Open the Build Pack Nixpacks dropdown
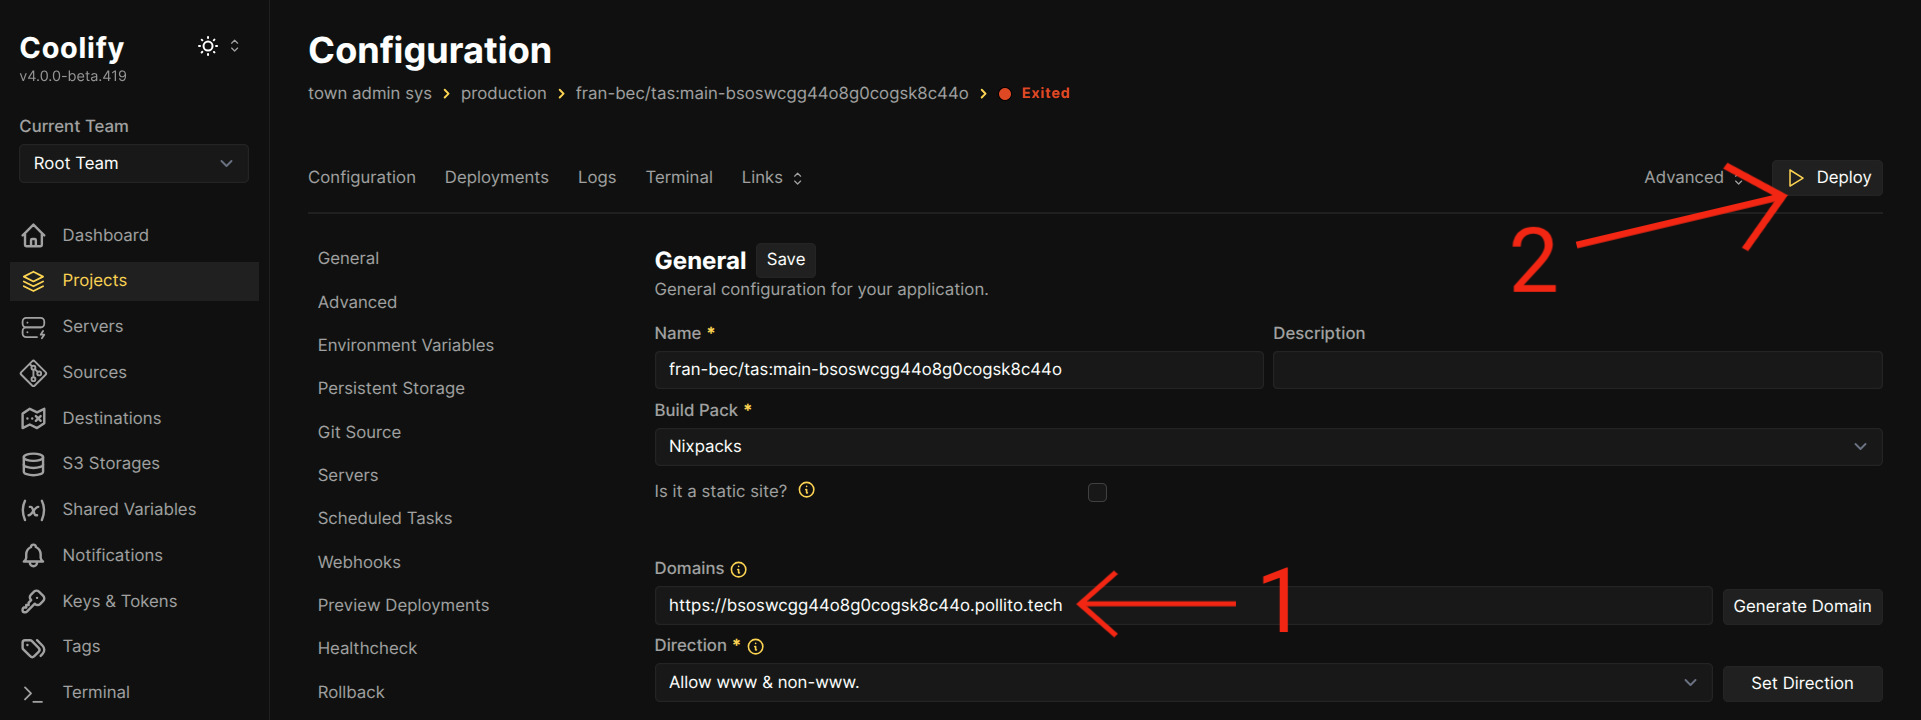The width and height of the screenshot is (1921, 720). 1268,446
